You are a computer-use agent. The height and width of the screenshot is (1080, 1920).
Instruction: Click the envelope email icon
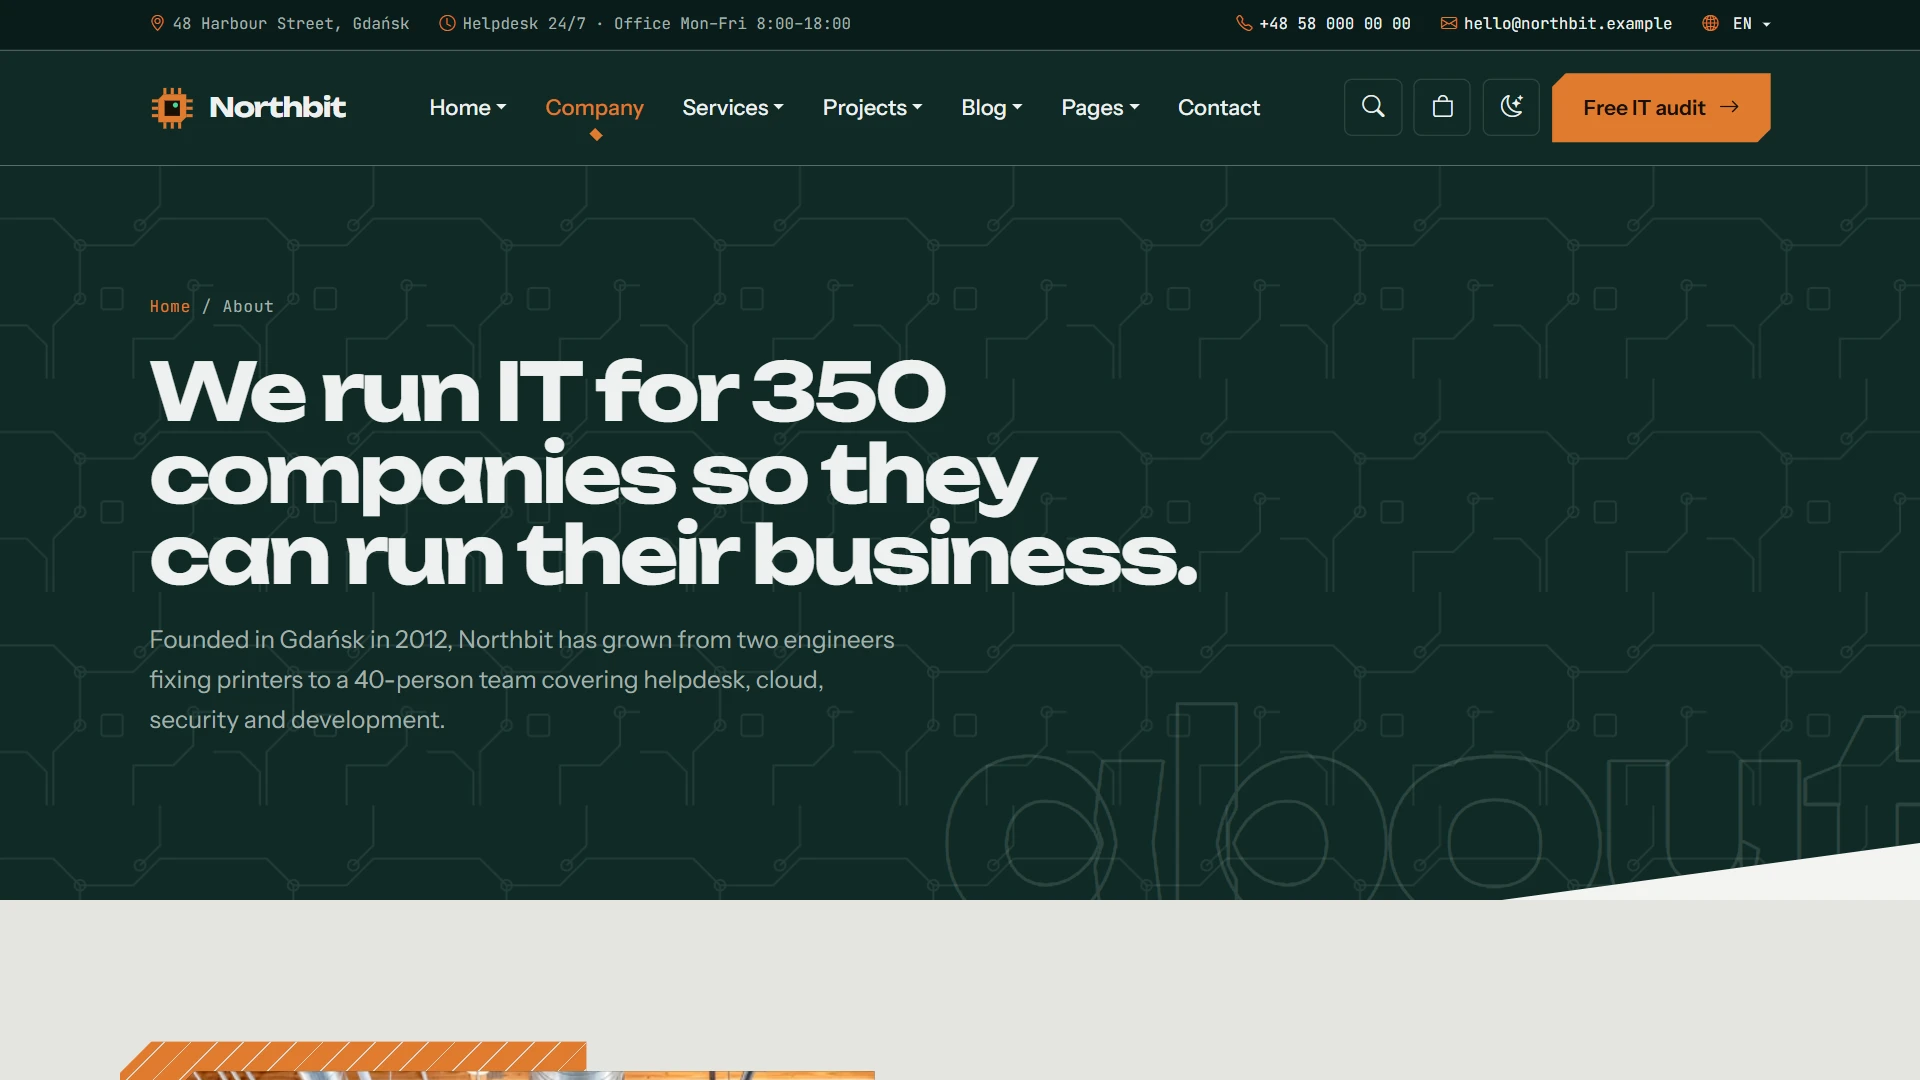pos(1448,23)
